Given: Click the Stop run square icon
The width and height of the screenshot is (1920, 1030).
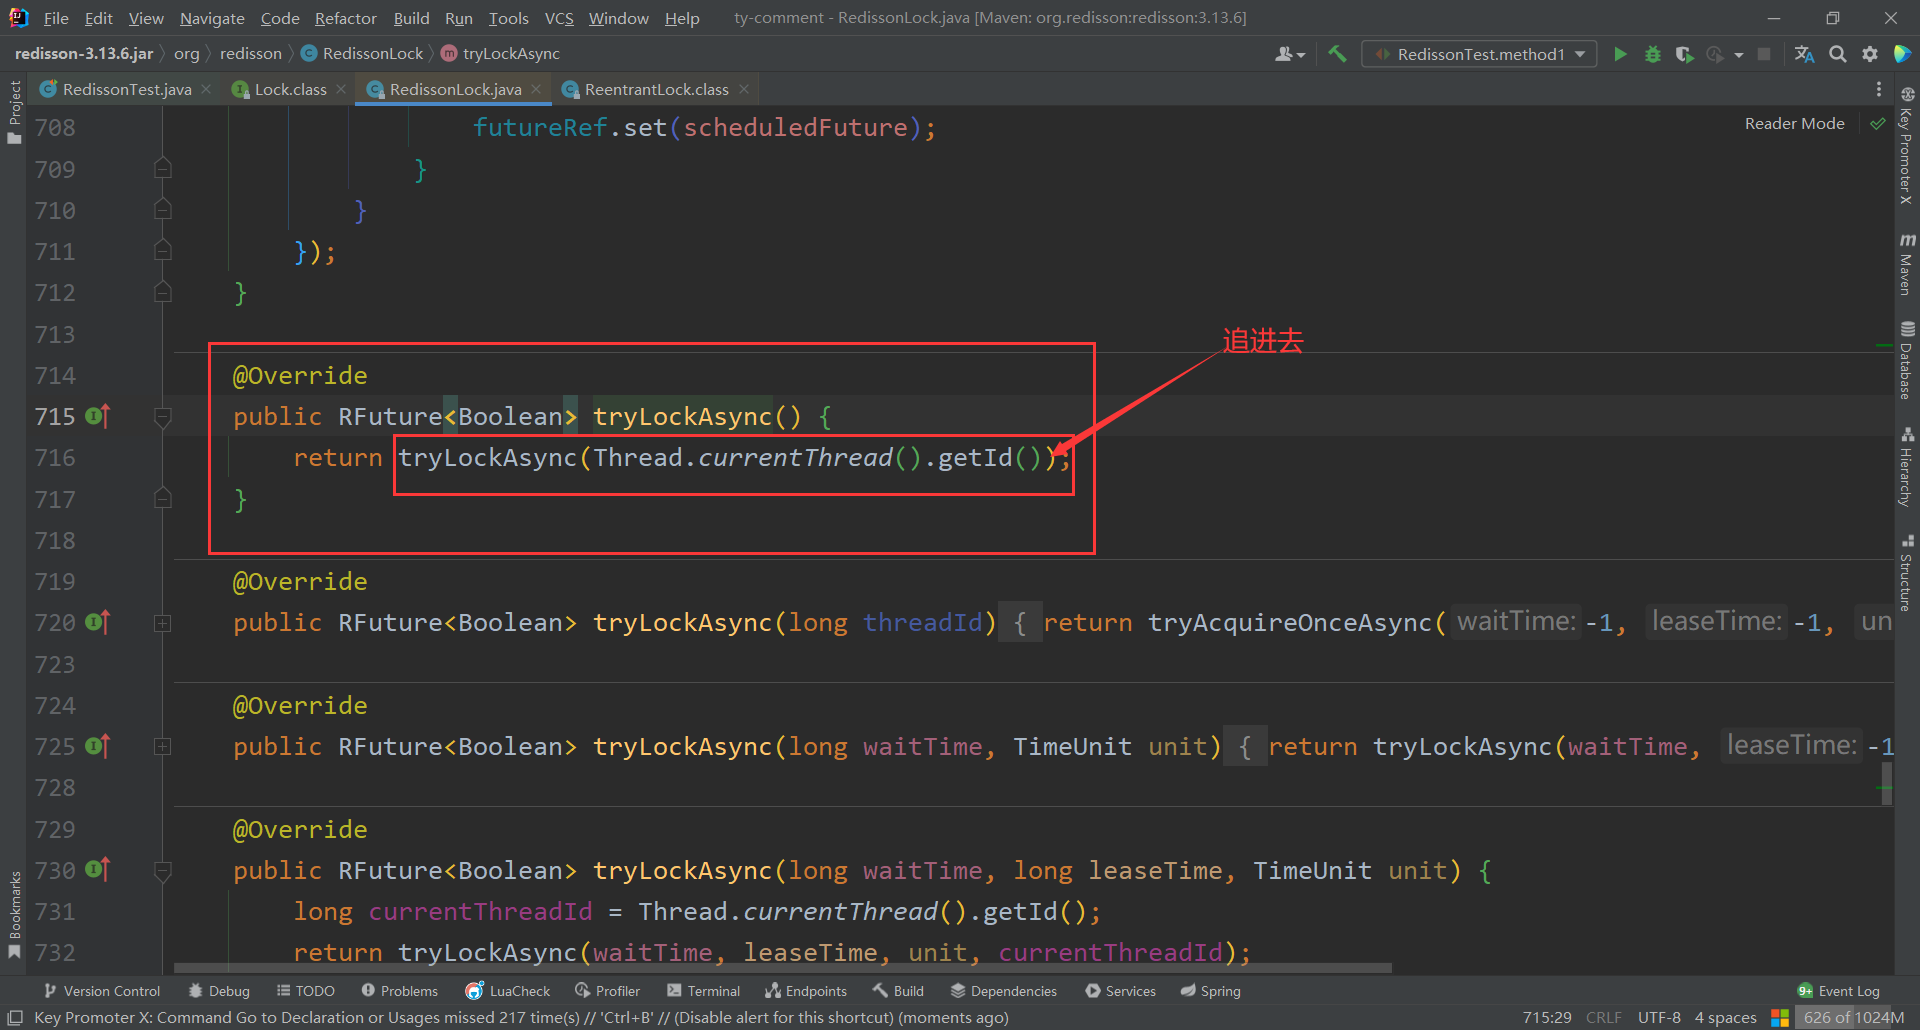Looking at the screenshot, I should (x=1764, y=54).
